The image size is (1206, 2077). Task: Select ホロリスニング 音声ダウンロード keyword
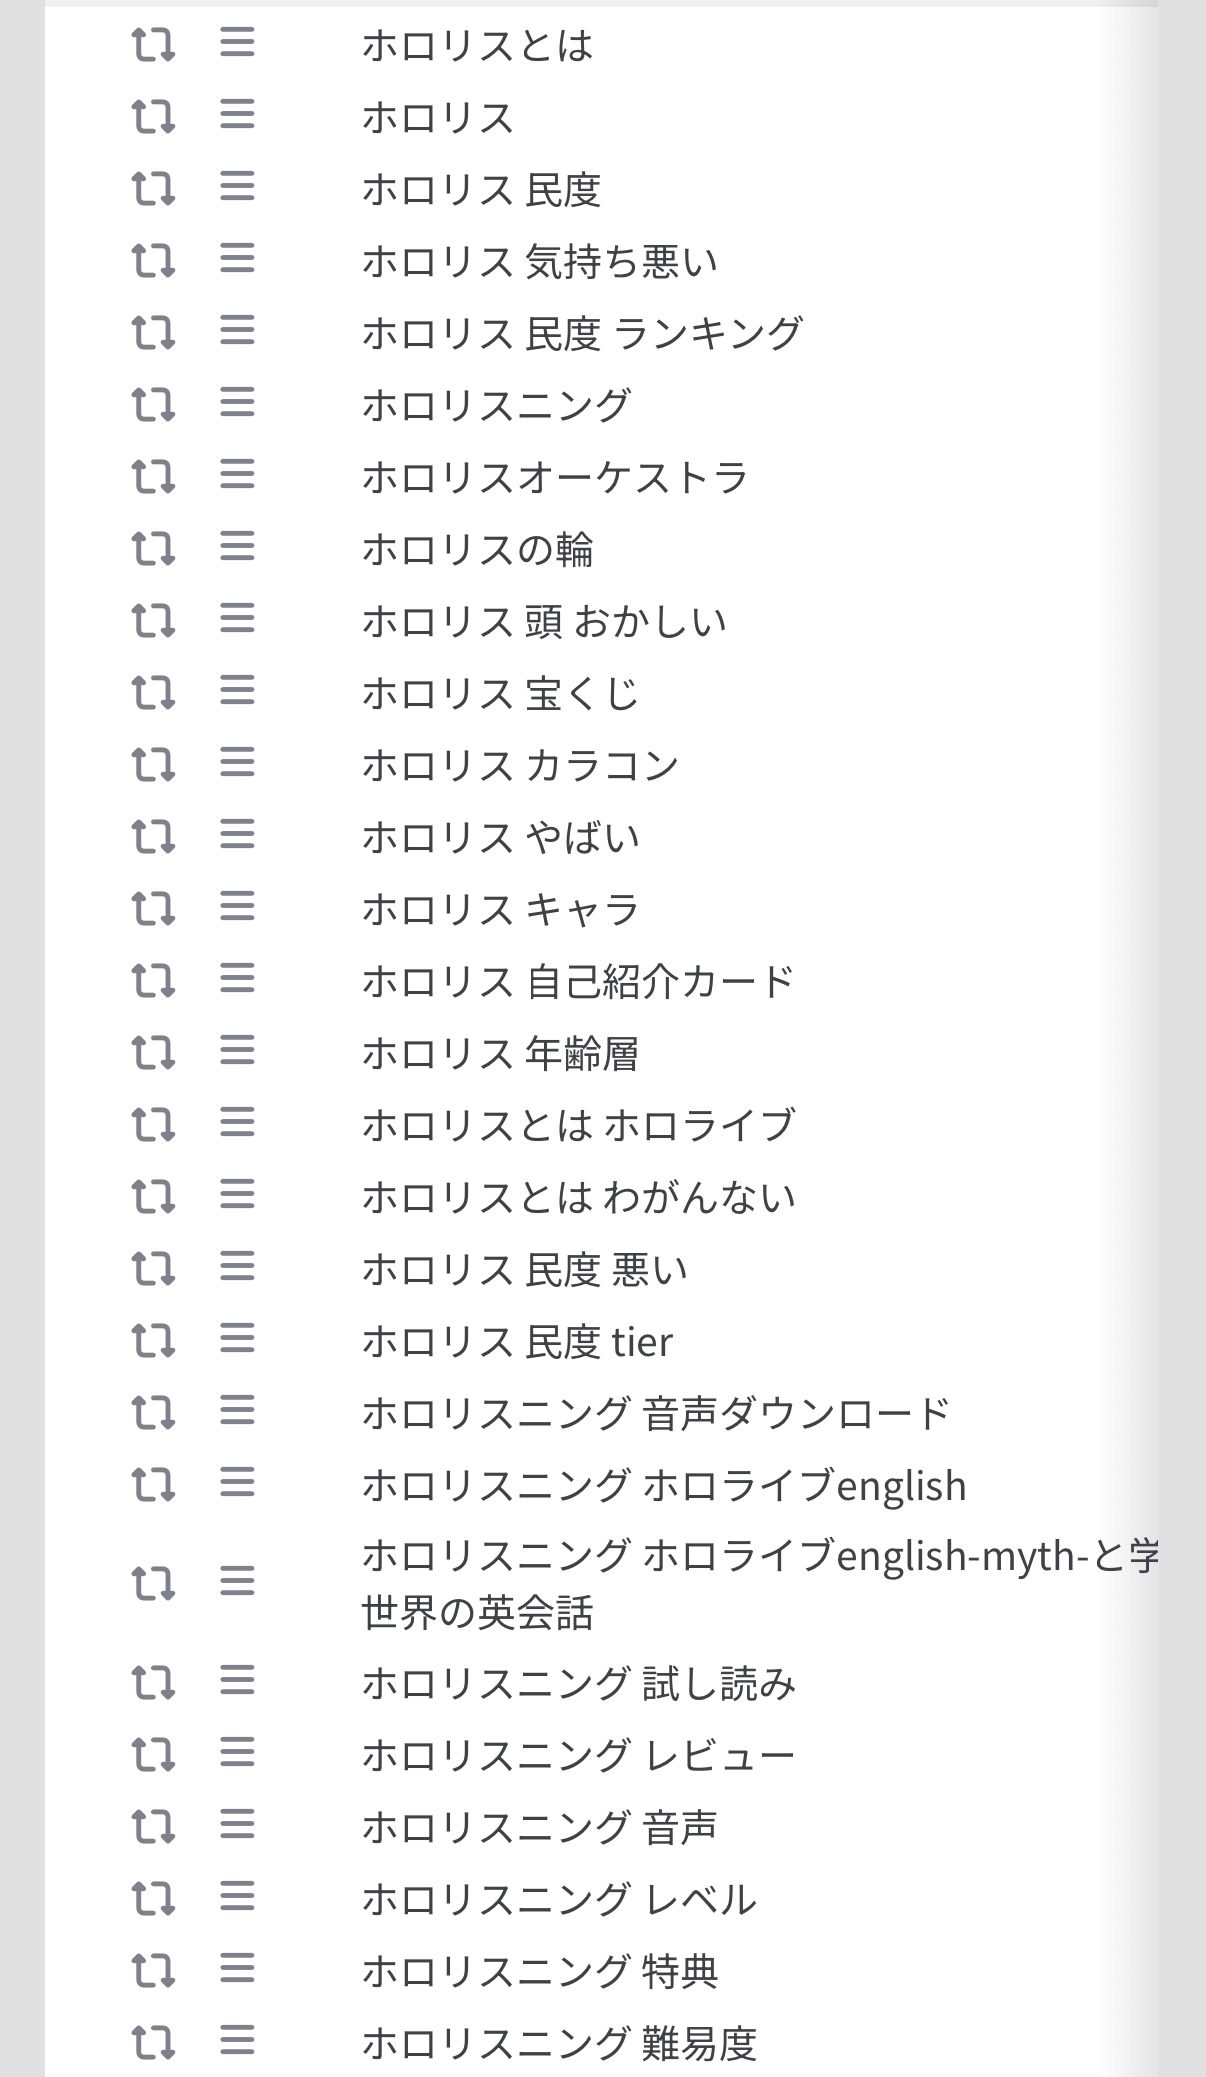point(655,1413)
